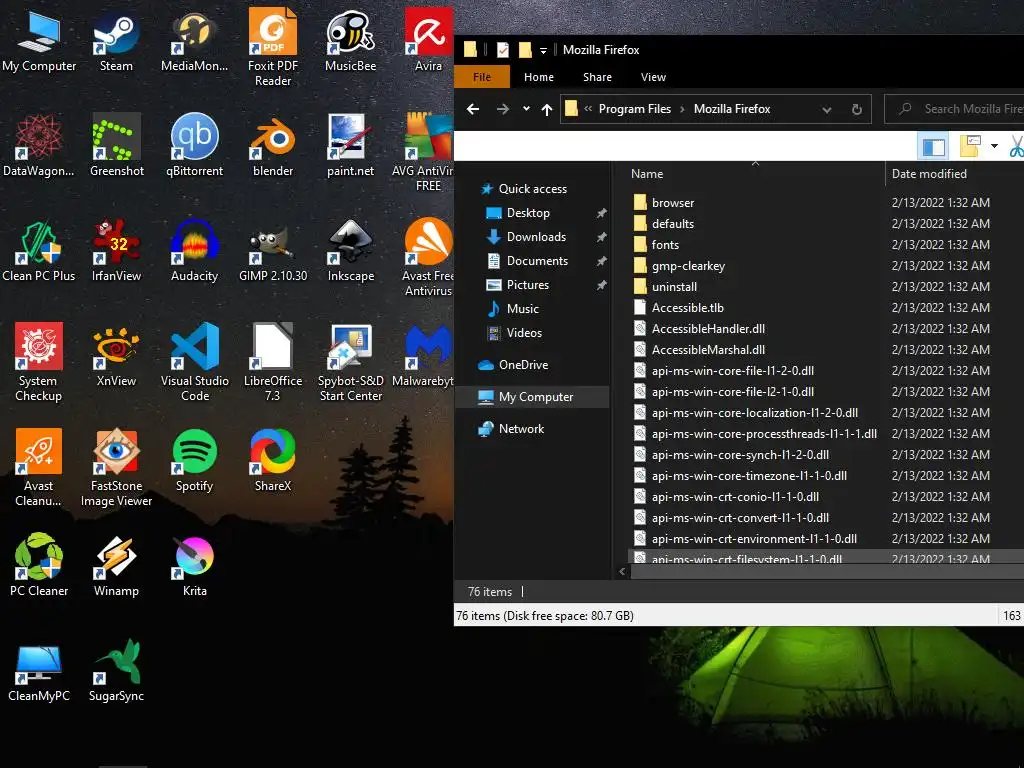Select the Spybot-S&D Start Center icon
The width and height of the screenshot is (1024, 768).
pyautogui.click(x=350, y=362)
